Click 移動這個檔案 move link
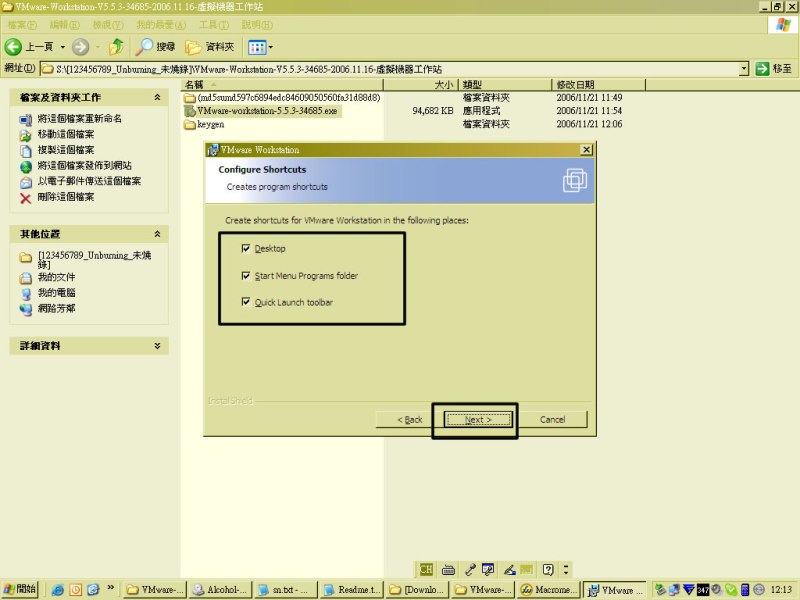This screenshot has height=600, width=800. (66, 134)
